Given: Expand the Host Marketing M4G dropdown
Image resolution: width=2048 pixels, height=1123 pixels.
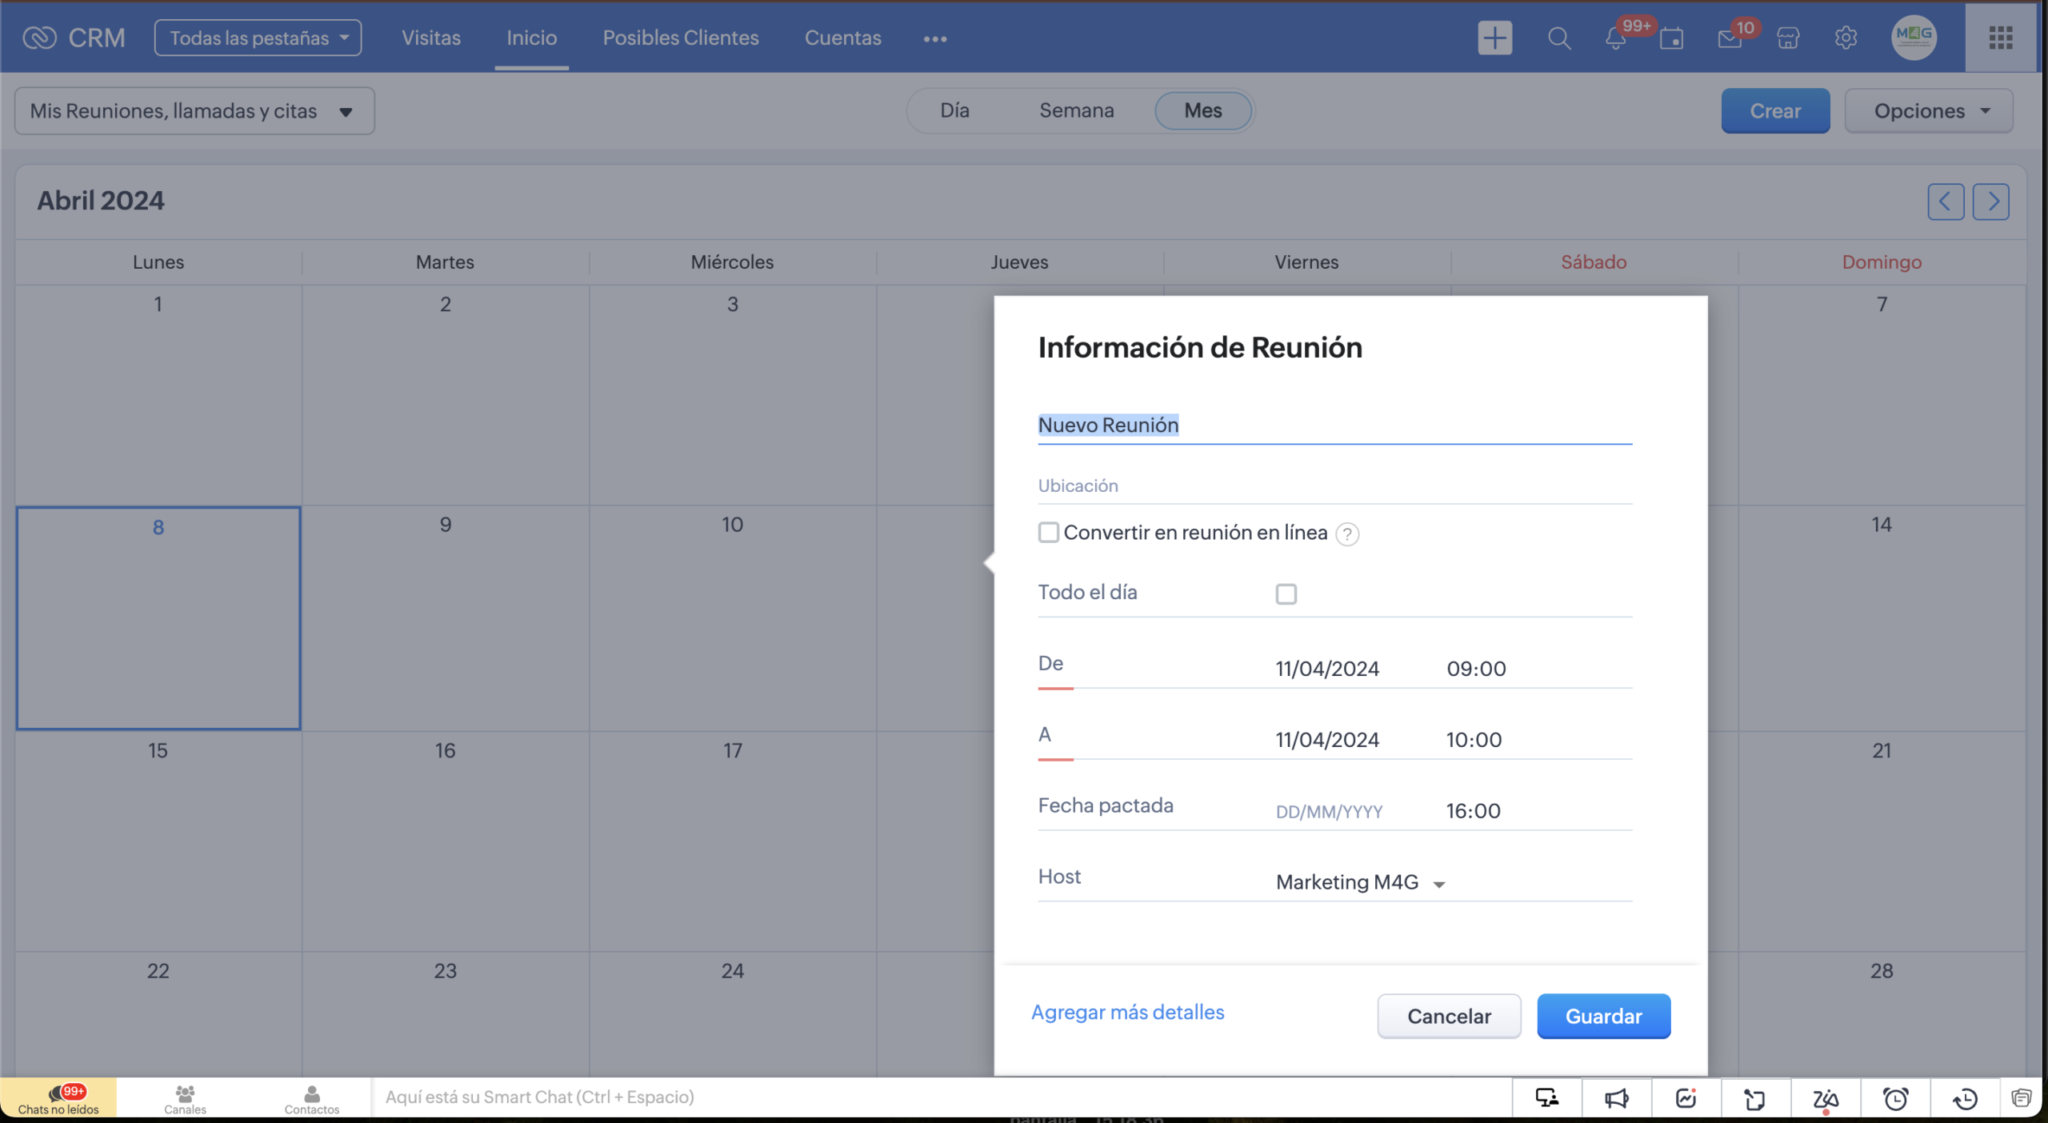Looking at the screenshot, I should point(1361,882).
